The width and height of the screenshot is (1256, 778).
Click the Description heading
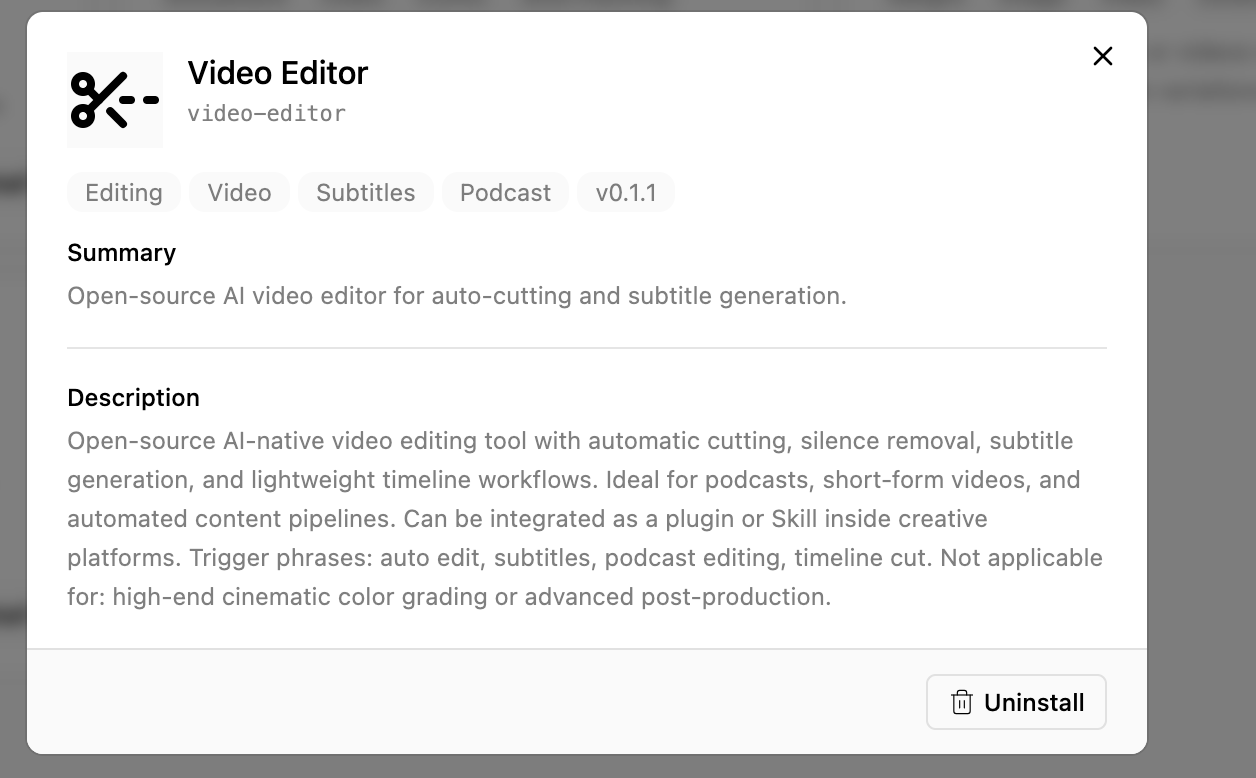pos(134,398)
